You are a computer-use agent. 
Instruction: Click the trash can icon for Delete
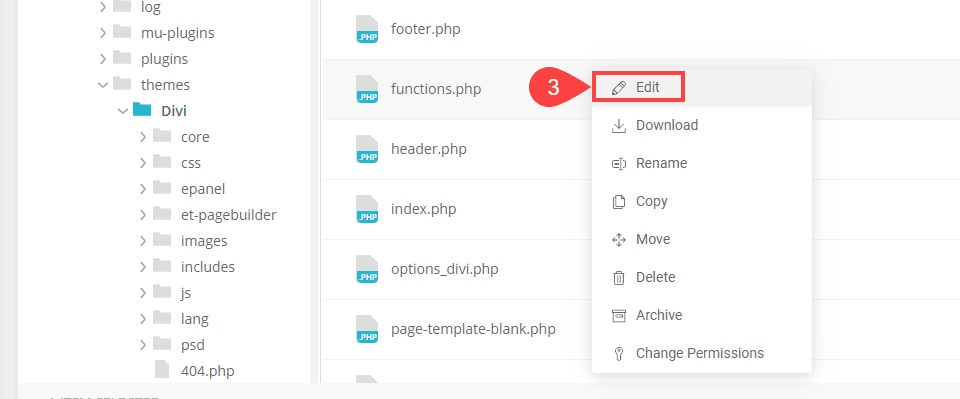coord(619,278)
